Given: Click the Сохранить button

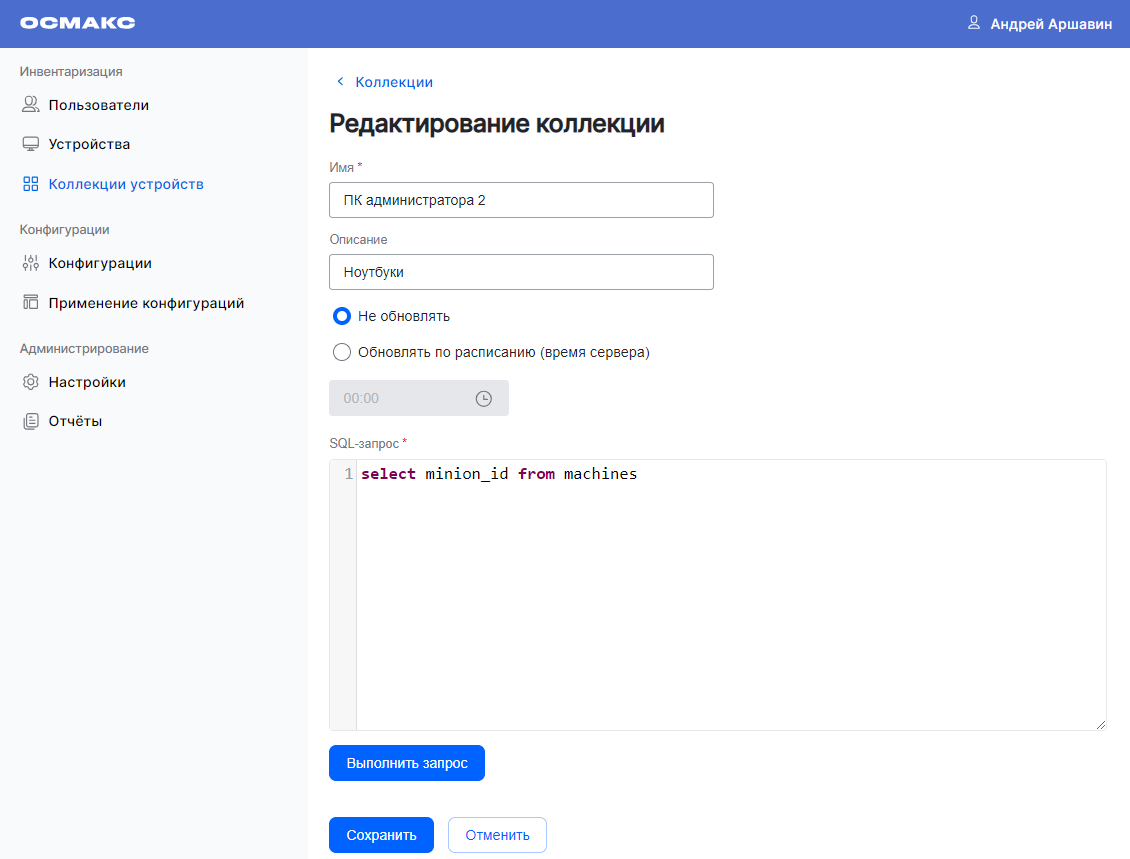Looking at the screenshot, I should pyautogui.click(x=381, y=835).
